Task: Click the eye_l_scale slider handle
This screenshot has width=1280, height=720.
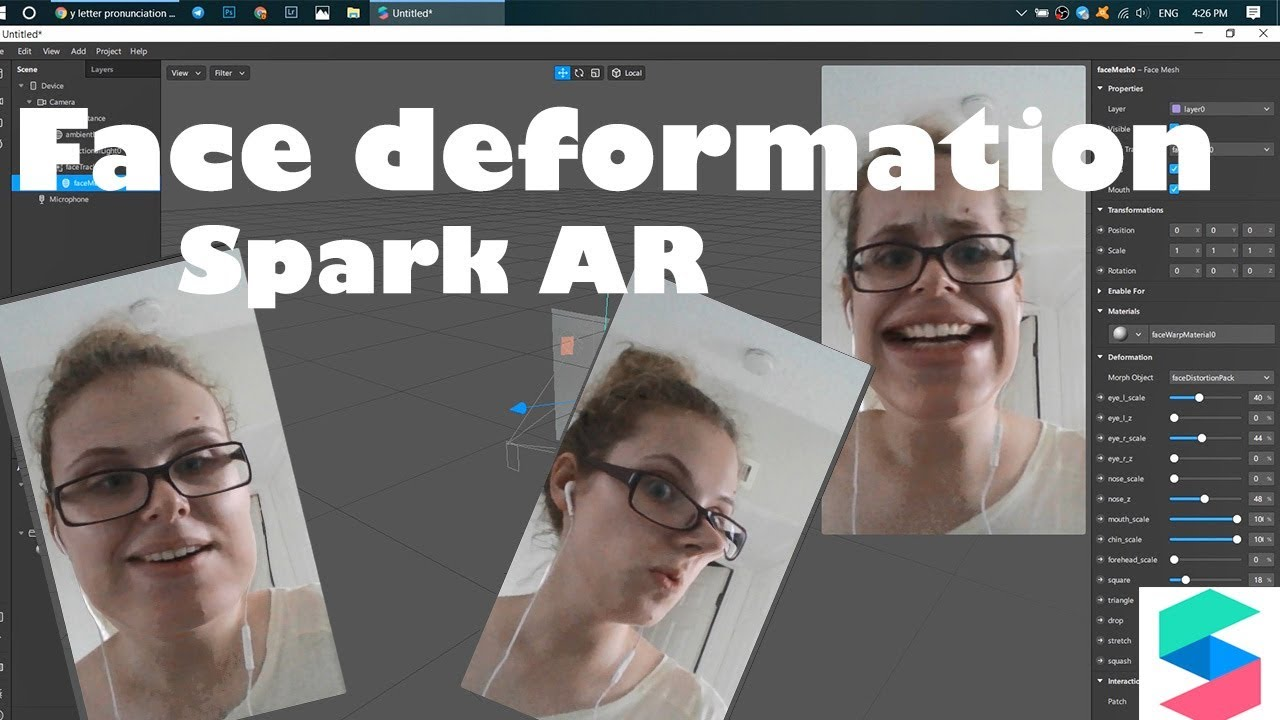Action: coord(1199,398)
